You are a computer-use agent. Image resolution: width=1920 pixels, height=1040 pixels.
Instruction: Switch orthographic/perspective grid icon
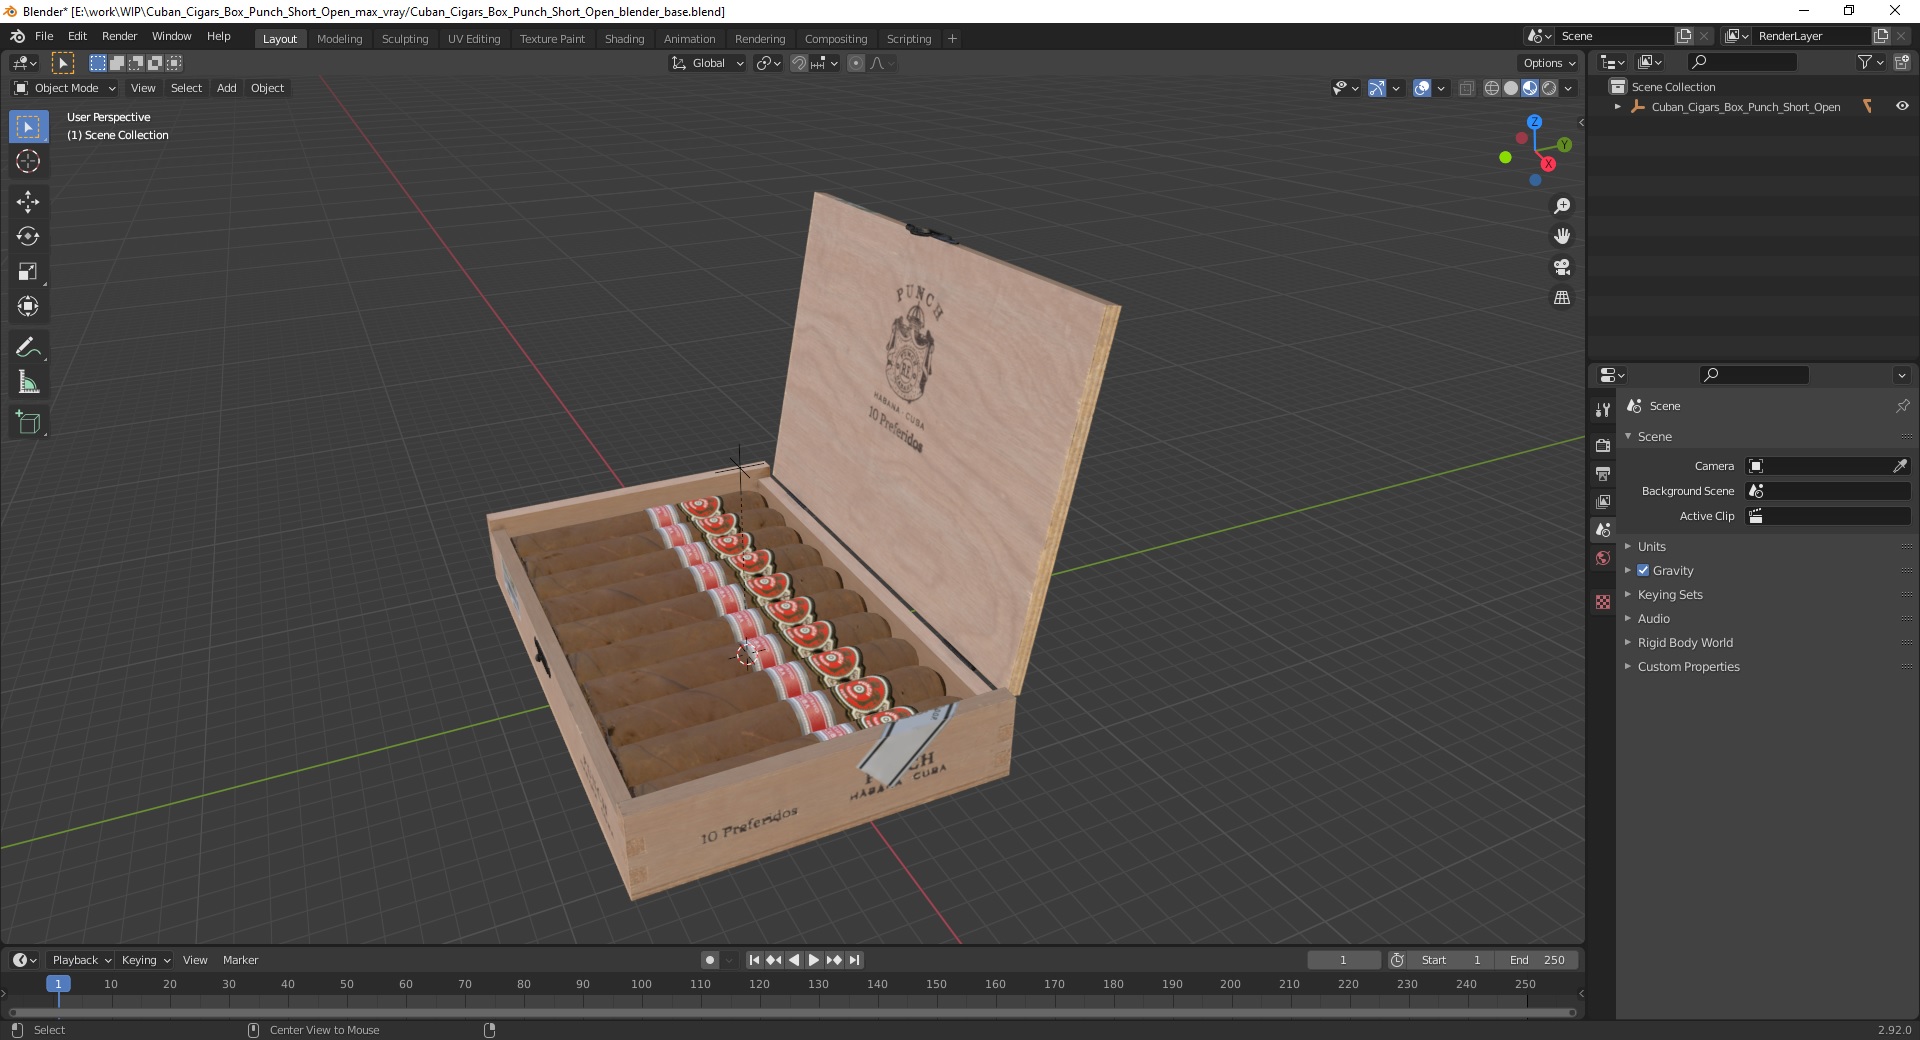(1561, 298)
